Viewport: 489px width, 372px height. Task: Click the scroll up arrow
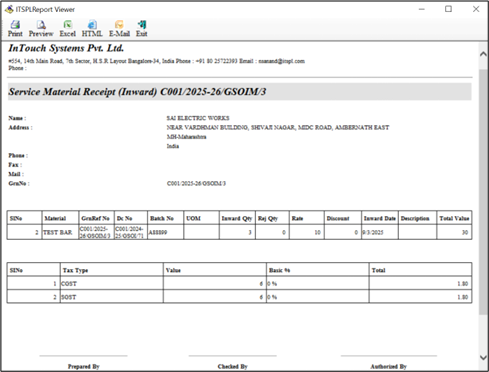[483, 54]
